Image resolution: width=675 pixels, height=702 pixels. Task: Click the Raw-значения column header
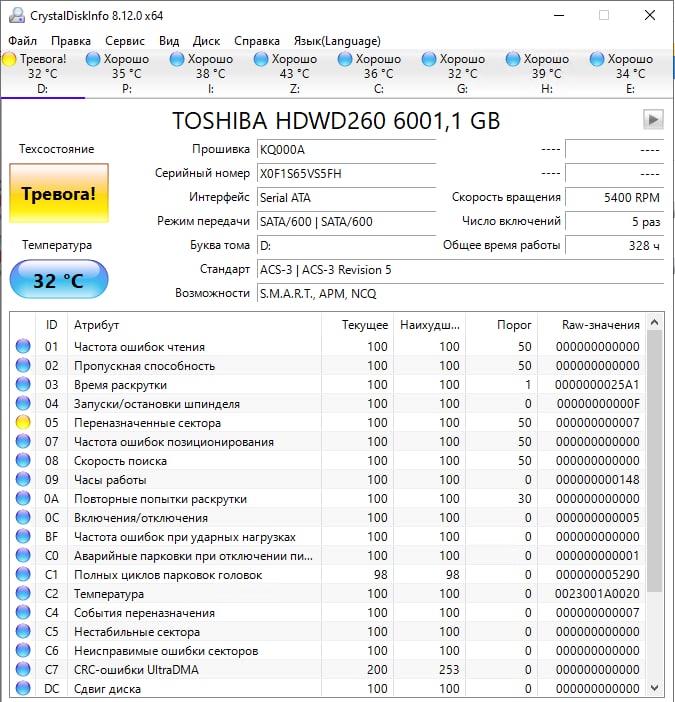(x=591, y=325)
